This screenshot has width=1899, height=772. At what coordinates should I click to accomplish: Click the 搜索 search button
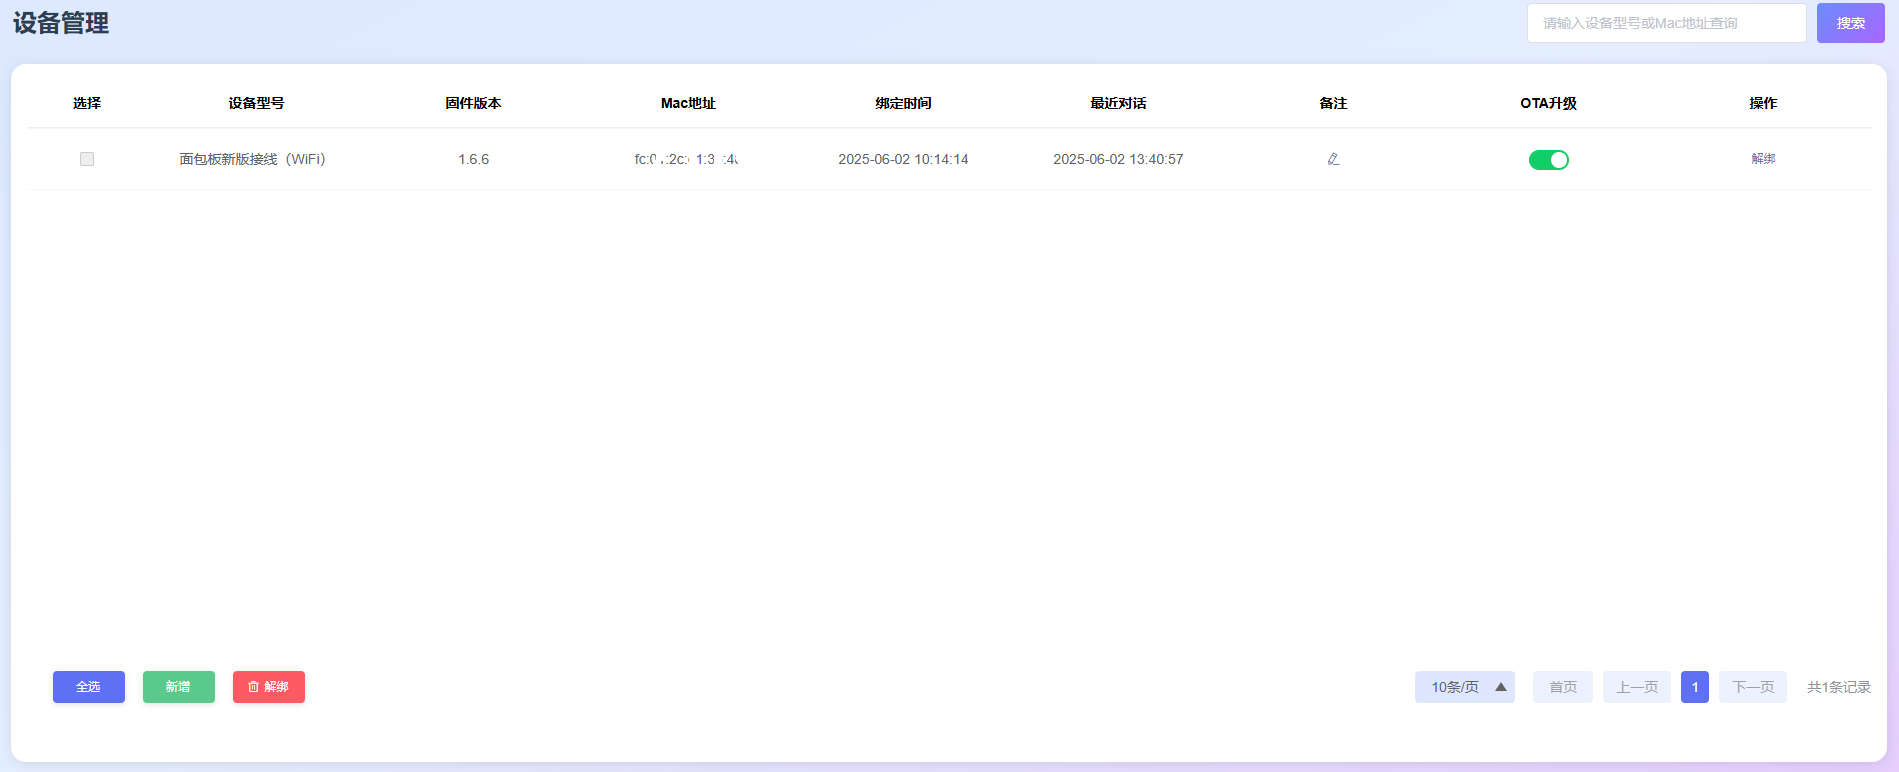point(1850,23)
